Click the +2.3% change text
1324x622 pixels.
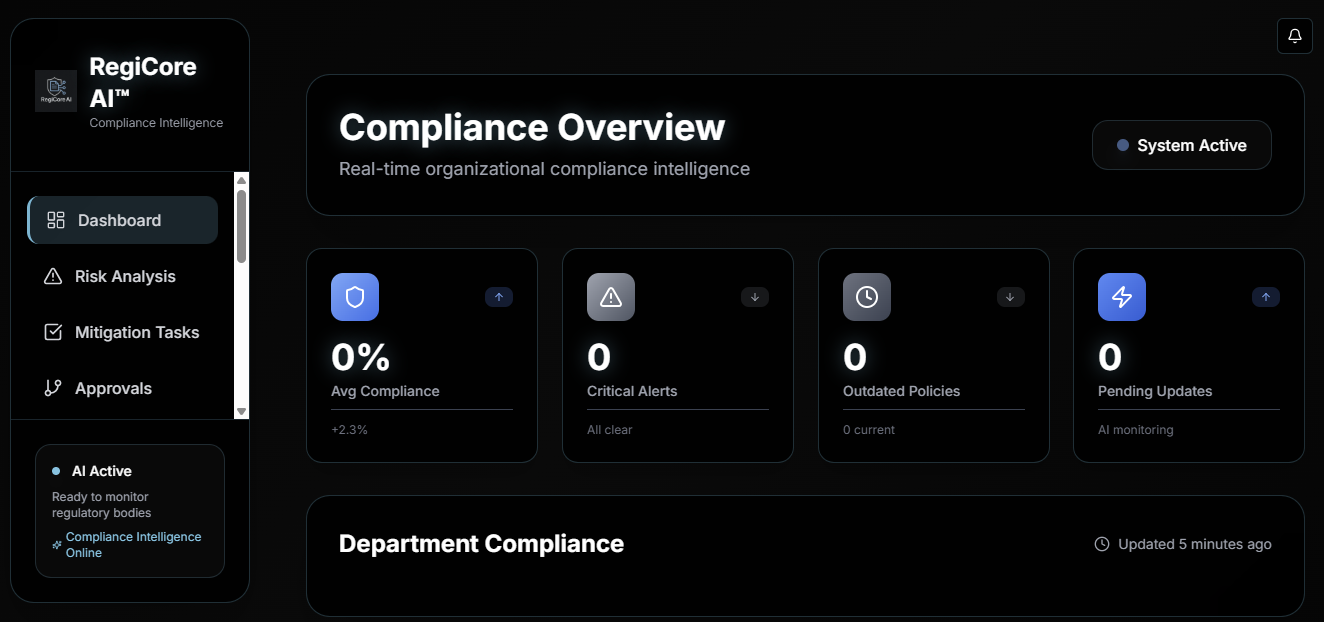349,430
